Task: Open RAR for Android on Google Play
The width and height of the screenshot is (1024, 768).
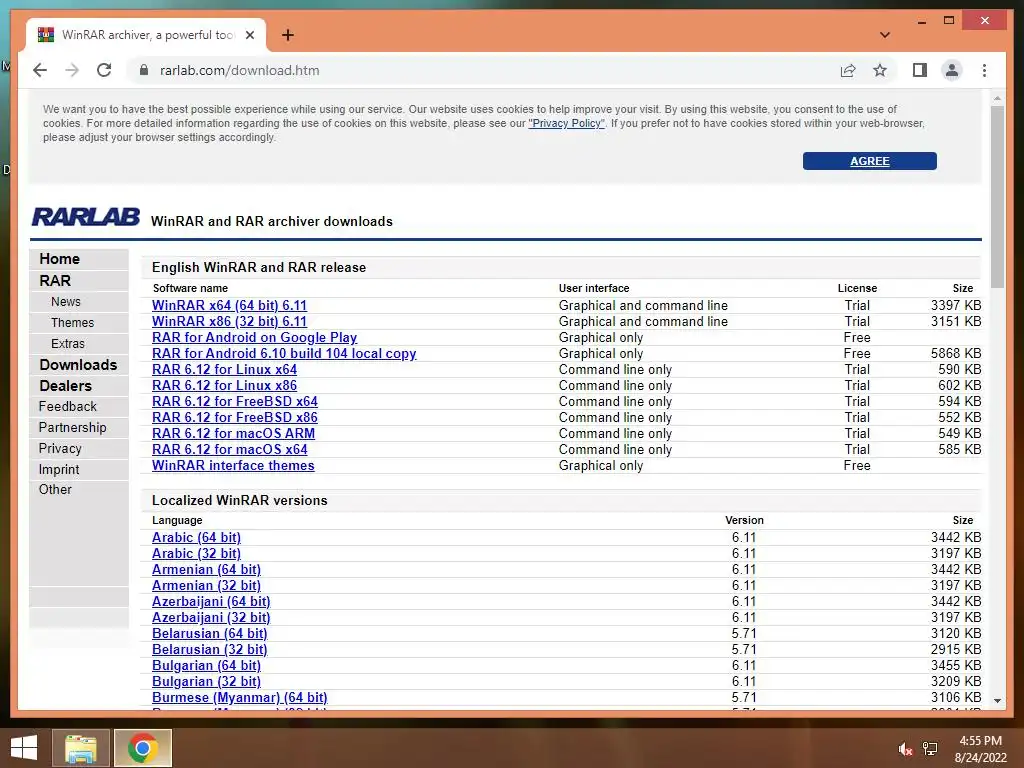Action: click(255, 338)
